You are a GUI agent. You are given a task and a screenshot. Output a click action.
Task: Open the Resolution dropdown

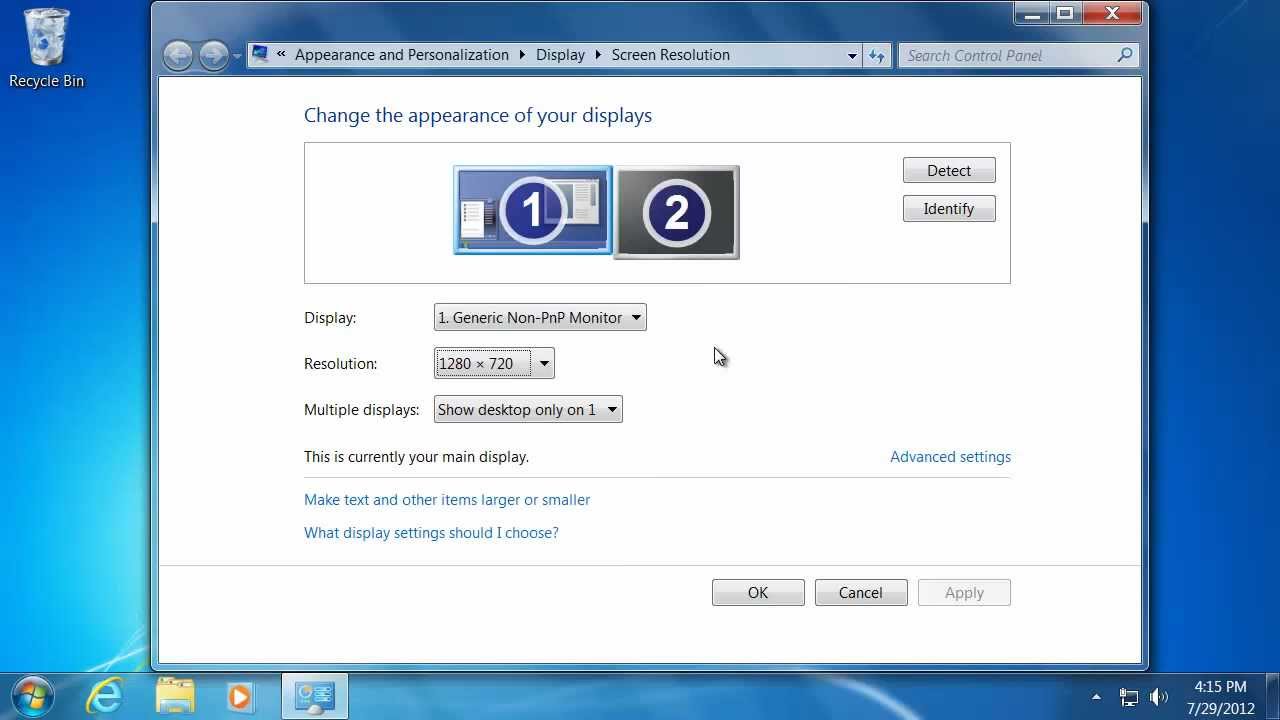494,363
